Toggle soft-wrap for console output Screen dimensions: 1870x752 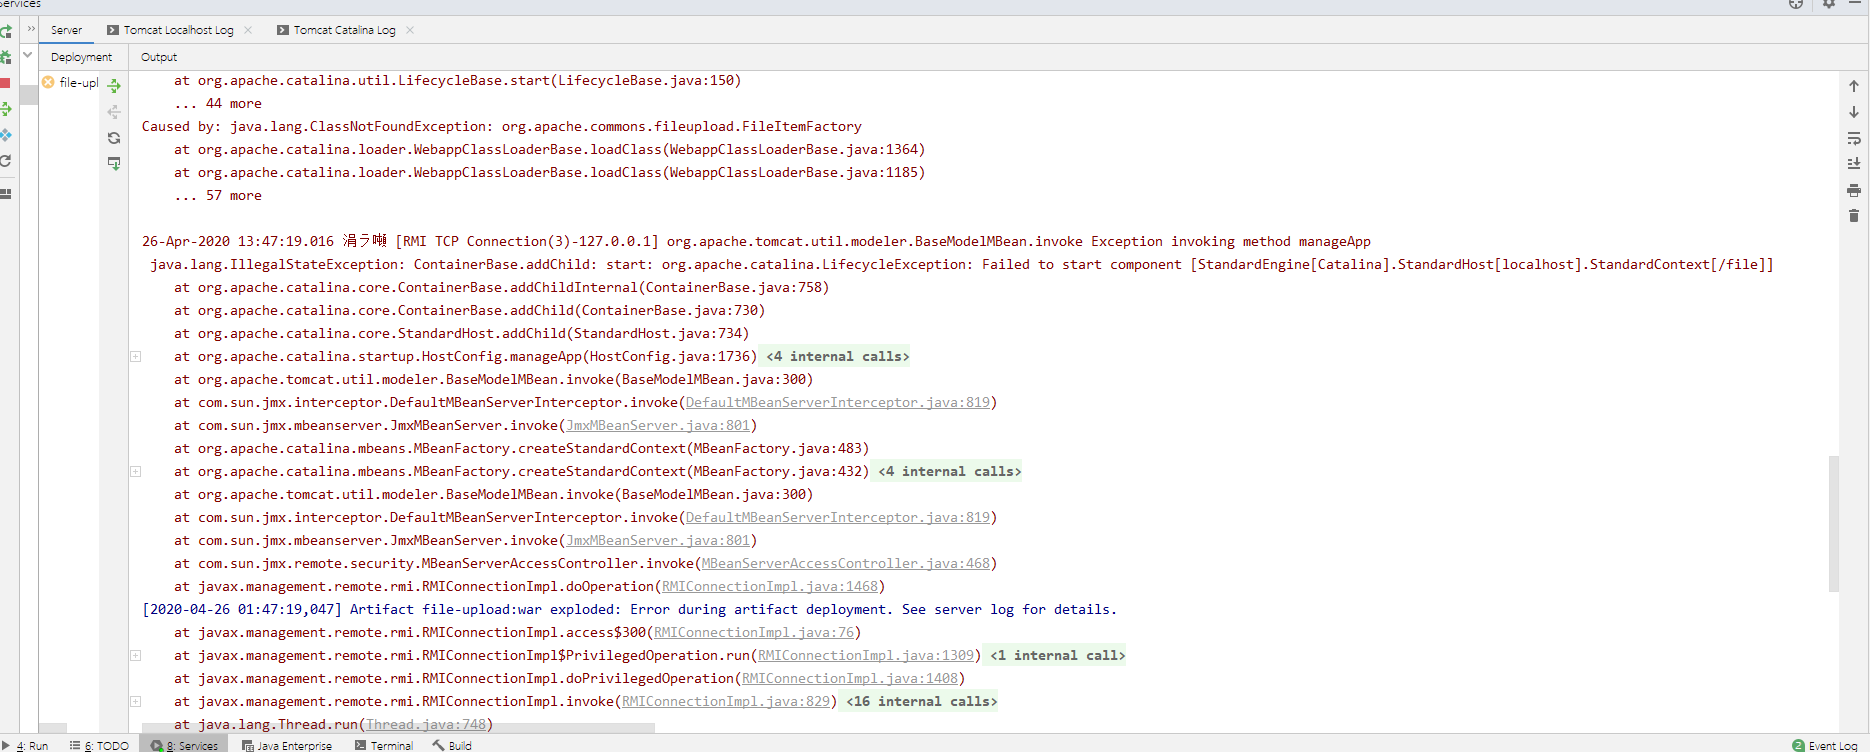pyautogui.click(x=1853, y=138)
